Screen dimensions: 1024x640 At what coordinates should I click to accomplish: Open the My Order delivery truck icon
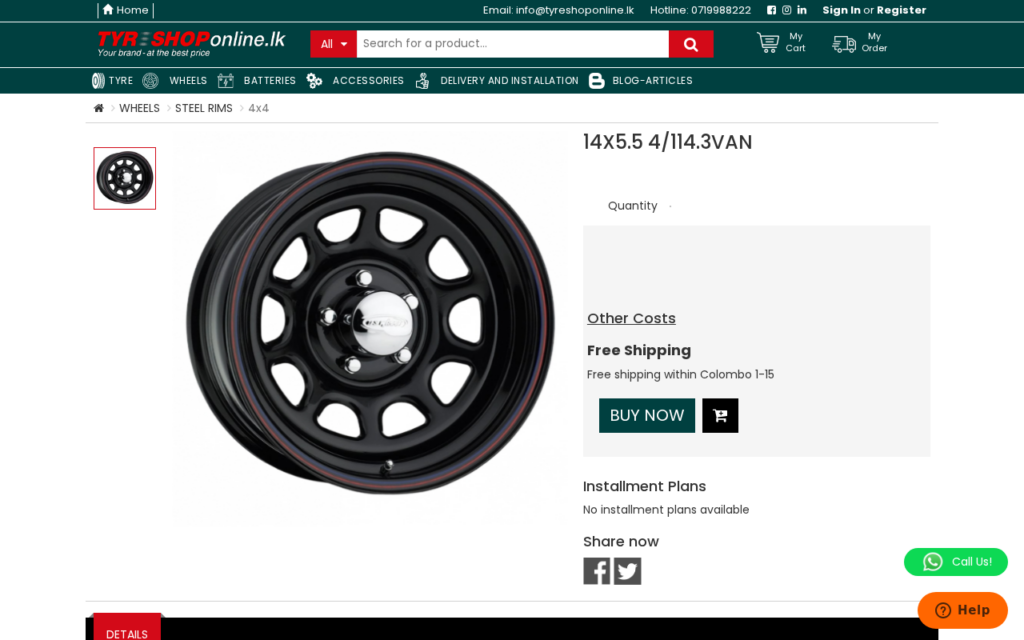pyautogui.click(x=844, y=44)
